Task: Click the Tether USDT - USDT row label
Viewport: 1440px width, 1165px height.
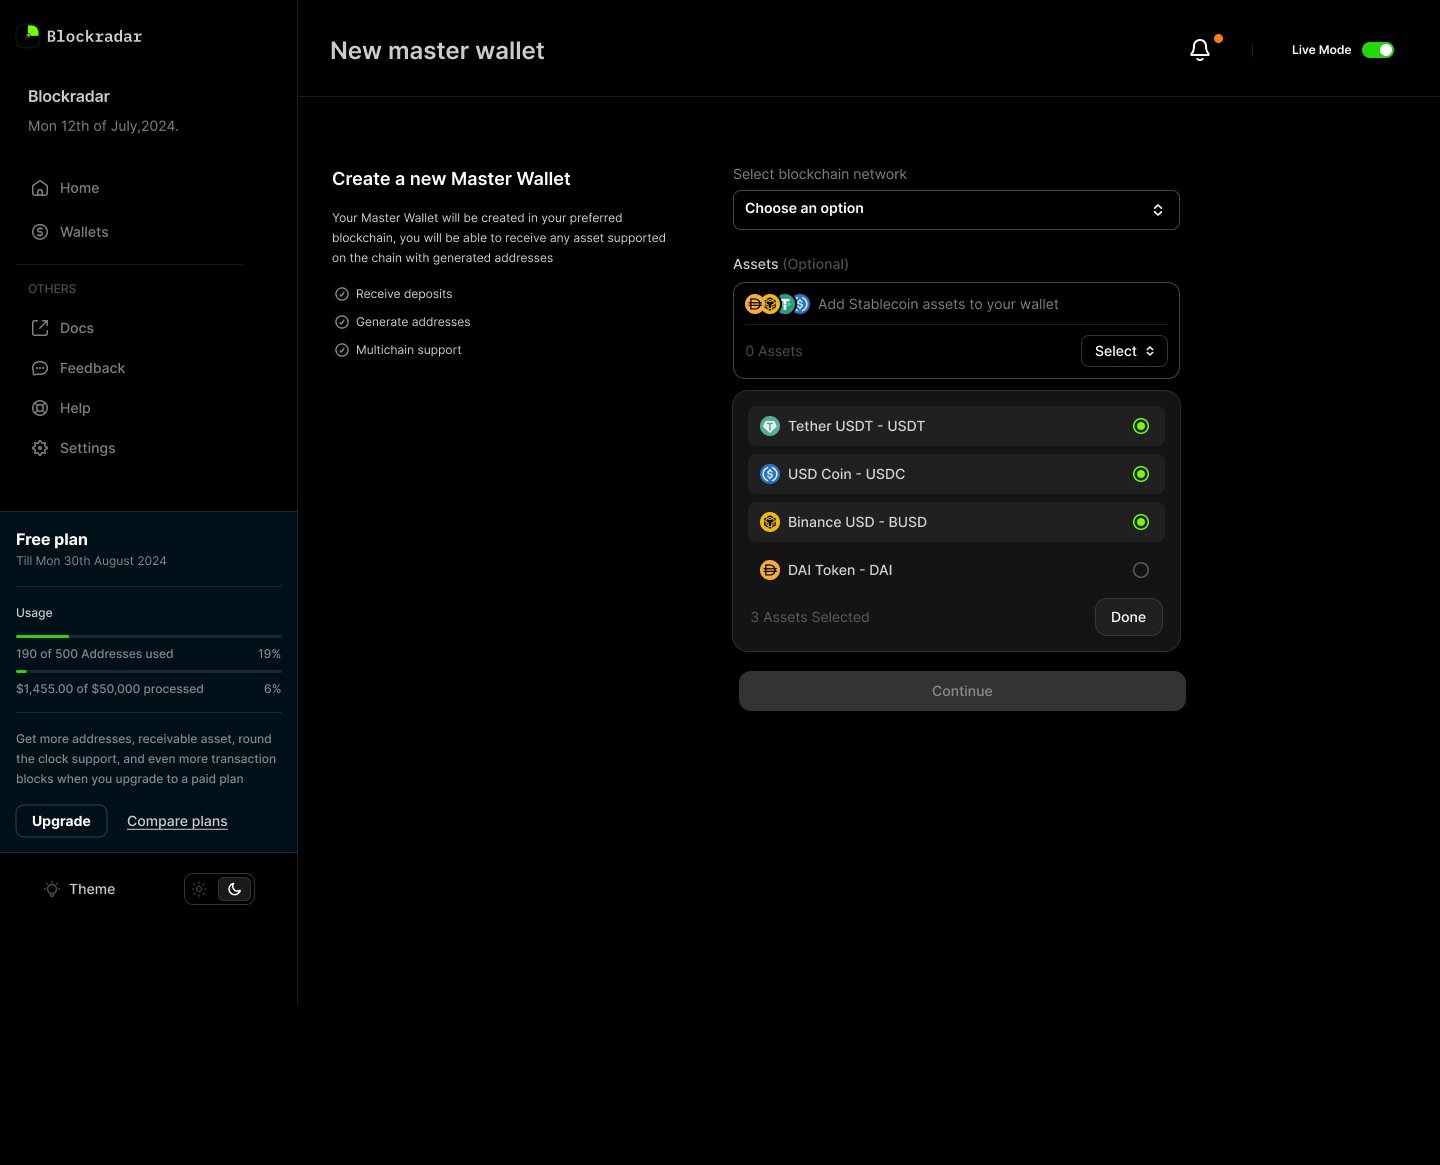Action: pyautogui.click(x=856, y=426)
